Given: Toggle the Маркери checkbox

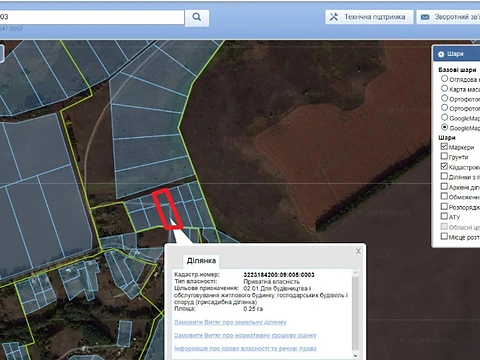Looking at the screenshot, I should [444, 146].
